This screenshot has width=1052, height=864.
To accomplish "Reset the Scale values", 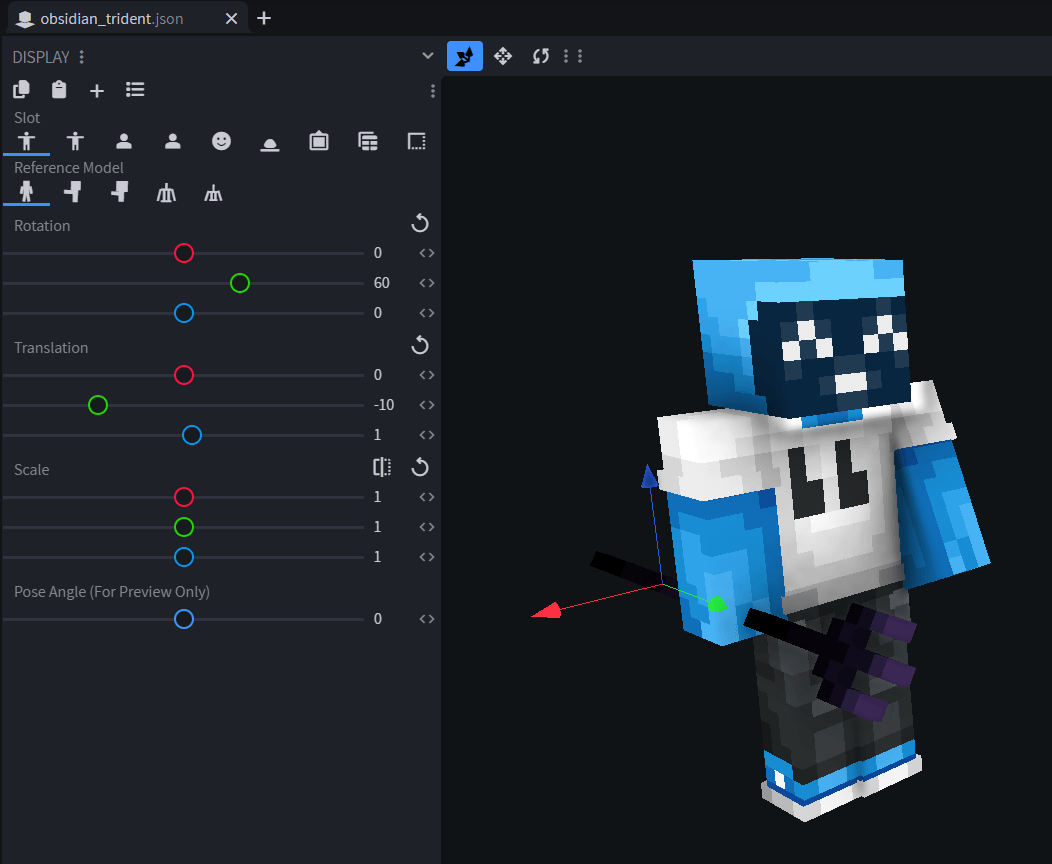I will pyautogui.click(x=420, y=468).
